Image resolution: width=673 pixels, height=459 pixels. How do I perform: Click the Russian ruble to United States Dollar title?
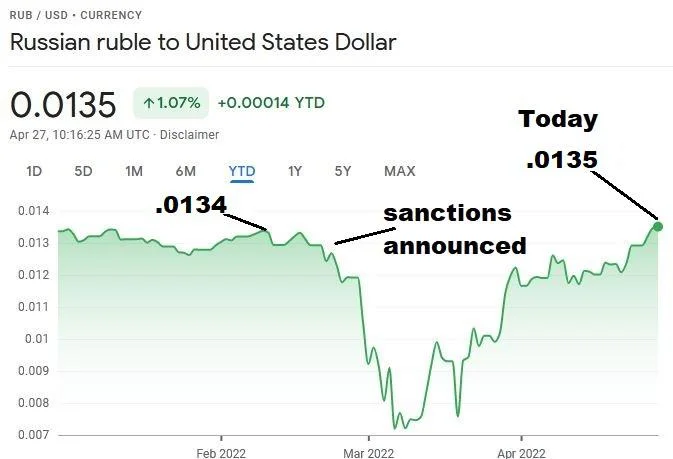point(203,43)
